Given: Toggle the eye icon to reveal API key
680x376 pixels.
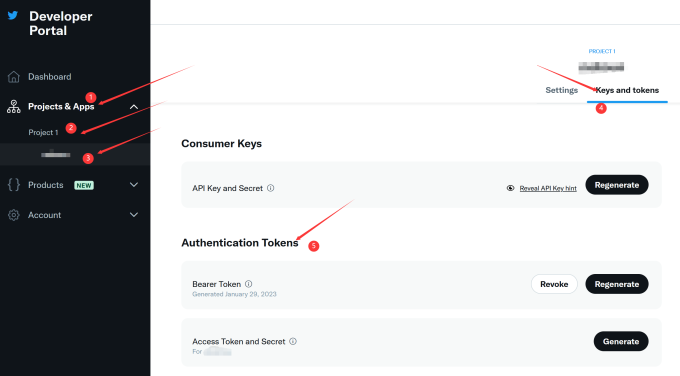Looking at the screenshot, I should pos(510,188).
